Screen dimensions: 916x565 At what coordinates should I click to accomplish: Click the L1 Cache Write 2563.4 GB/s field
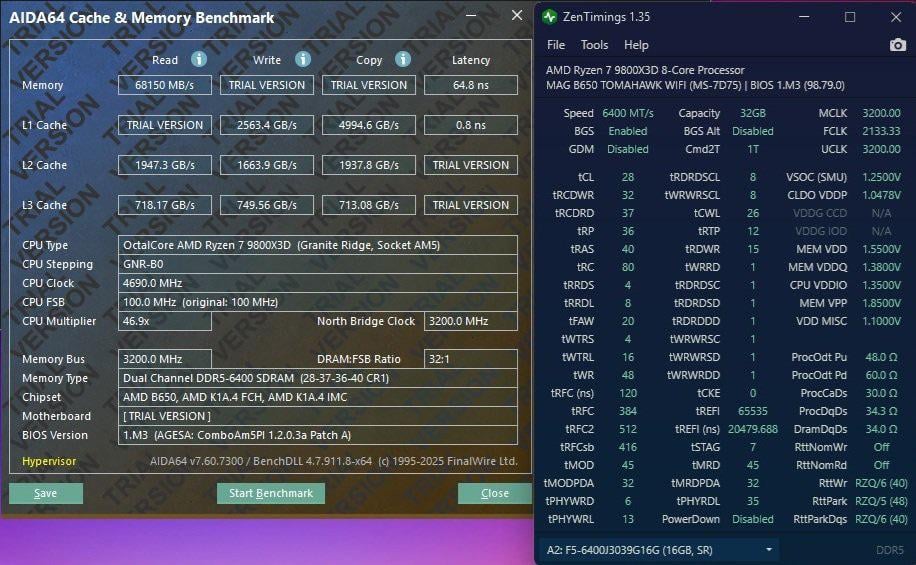267,125
